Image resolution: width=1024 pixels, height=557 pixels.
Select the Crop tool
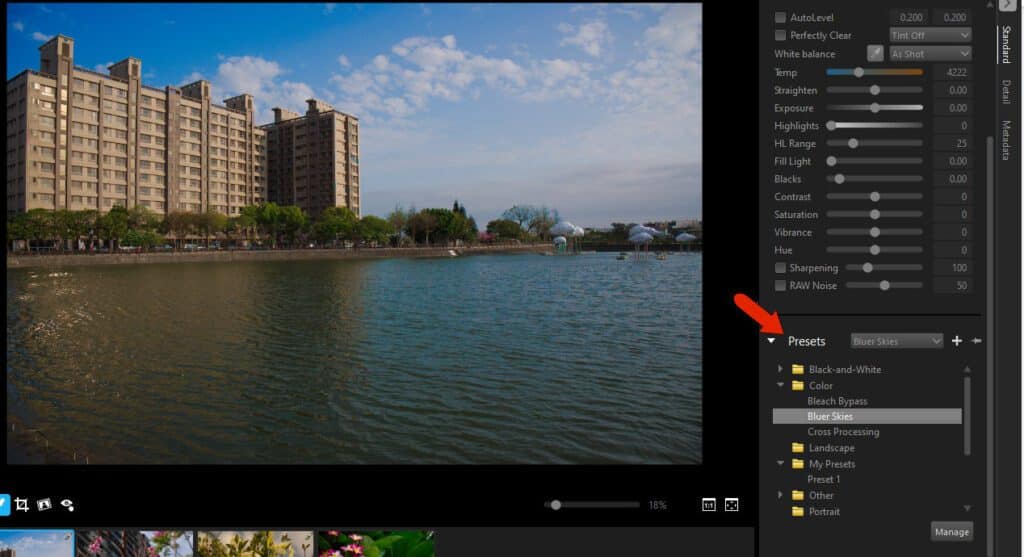[x=21, y=505]
